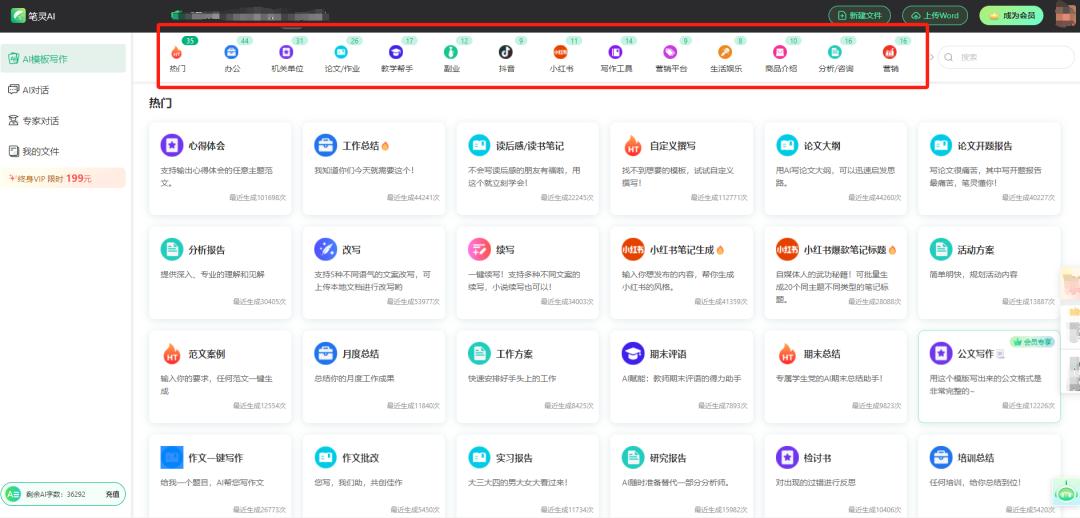This screenshot has width=1080, height=518.
Task: Click the 新建文件 button
Action: [860, 15]
